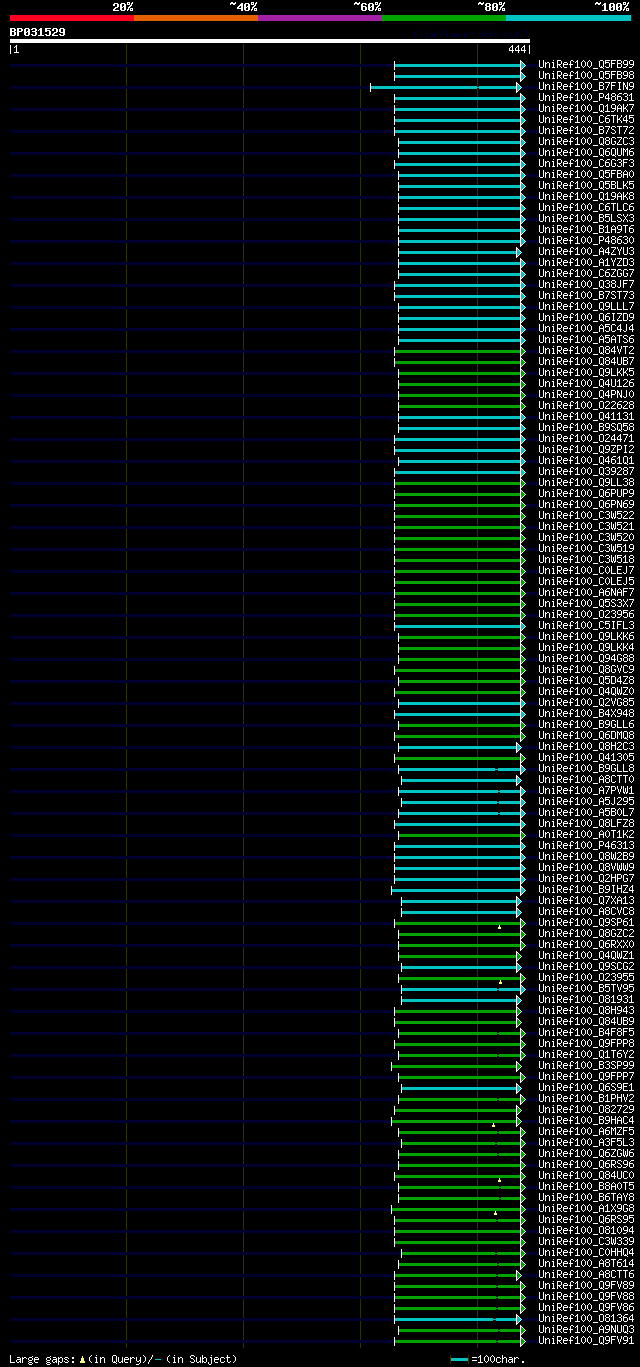
Task: Click the cyan alignment bar for UniRef100_Q8GZC3
Action: pyautogui.click(x=460, y=141)
